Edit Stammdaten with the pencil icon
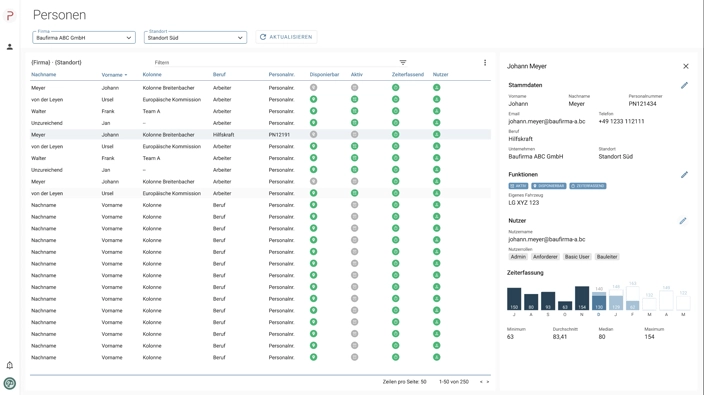The height and width of the screenshot is (395, 704). (x=684, y=85)
